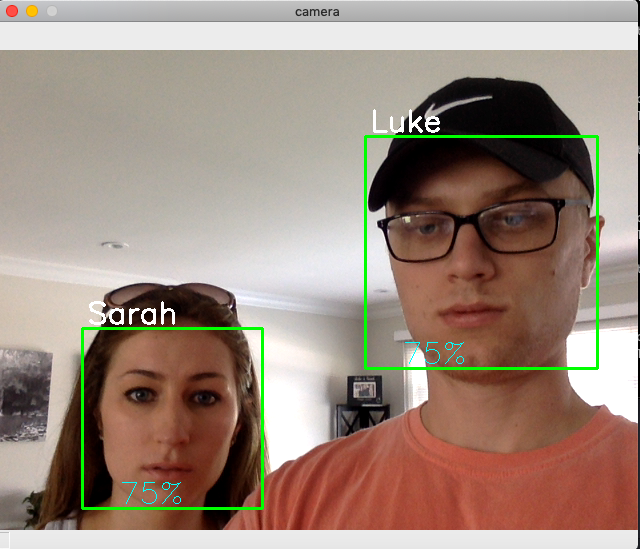This screenshot has width=640, height=549.
Task: Click the 'camera' window title text
Action: (317, 12)
